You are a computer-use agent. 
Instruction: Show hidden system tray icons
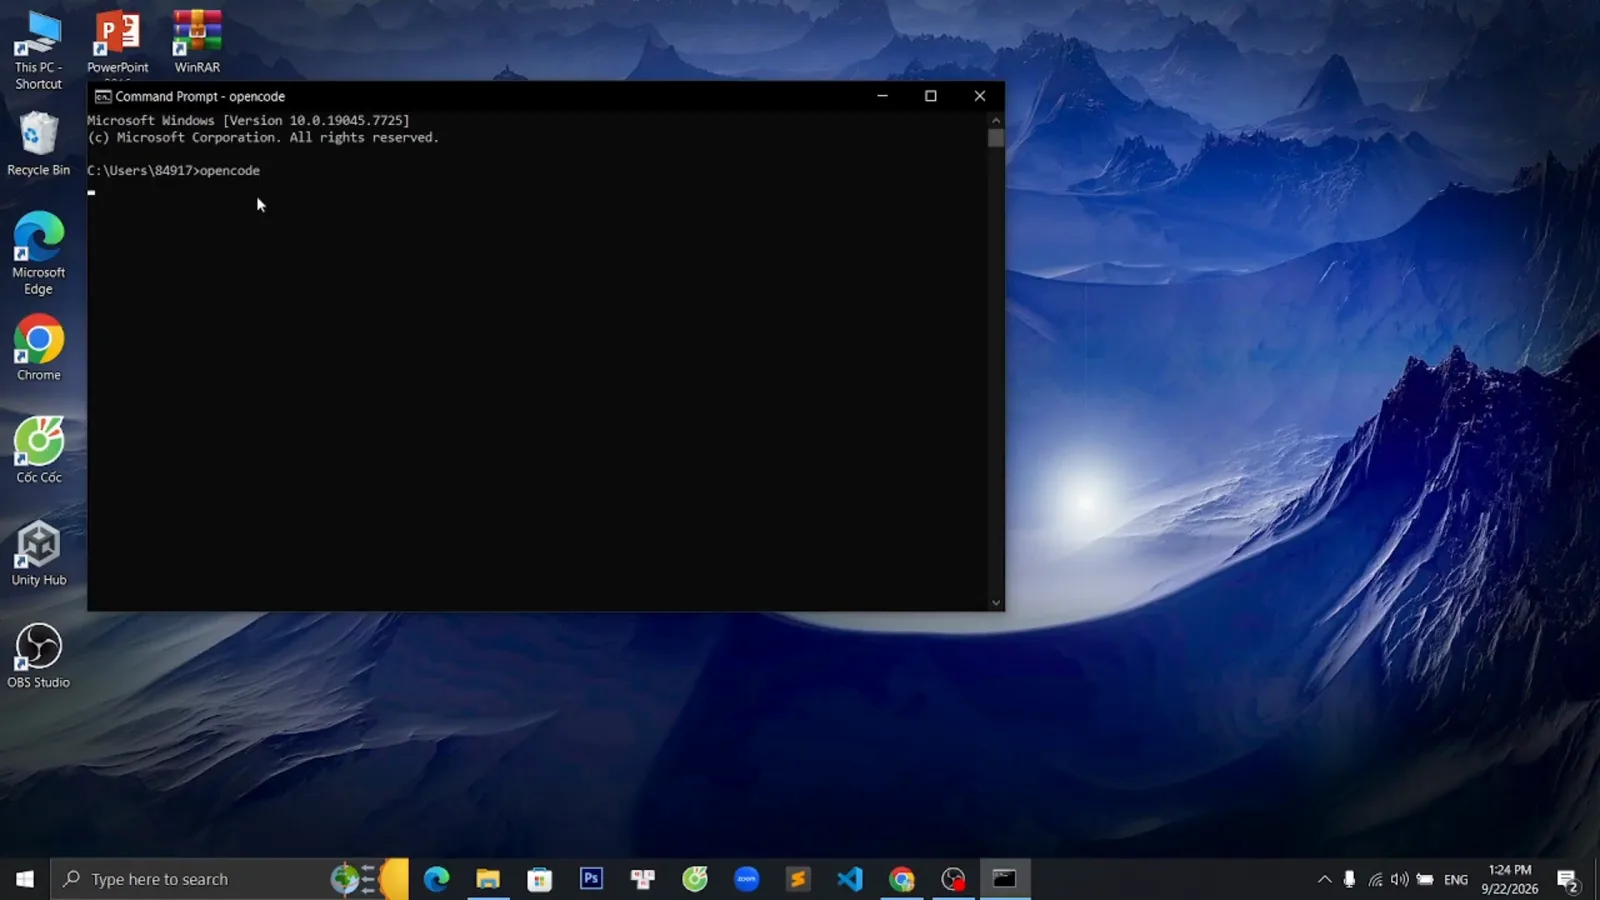click(1324, 879)
